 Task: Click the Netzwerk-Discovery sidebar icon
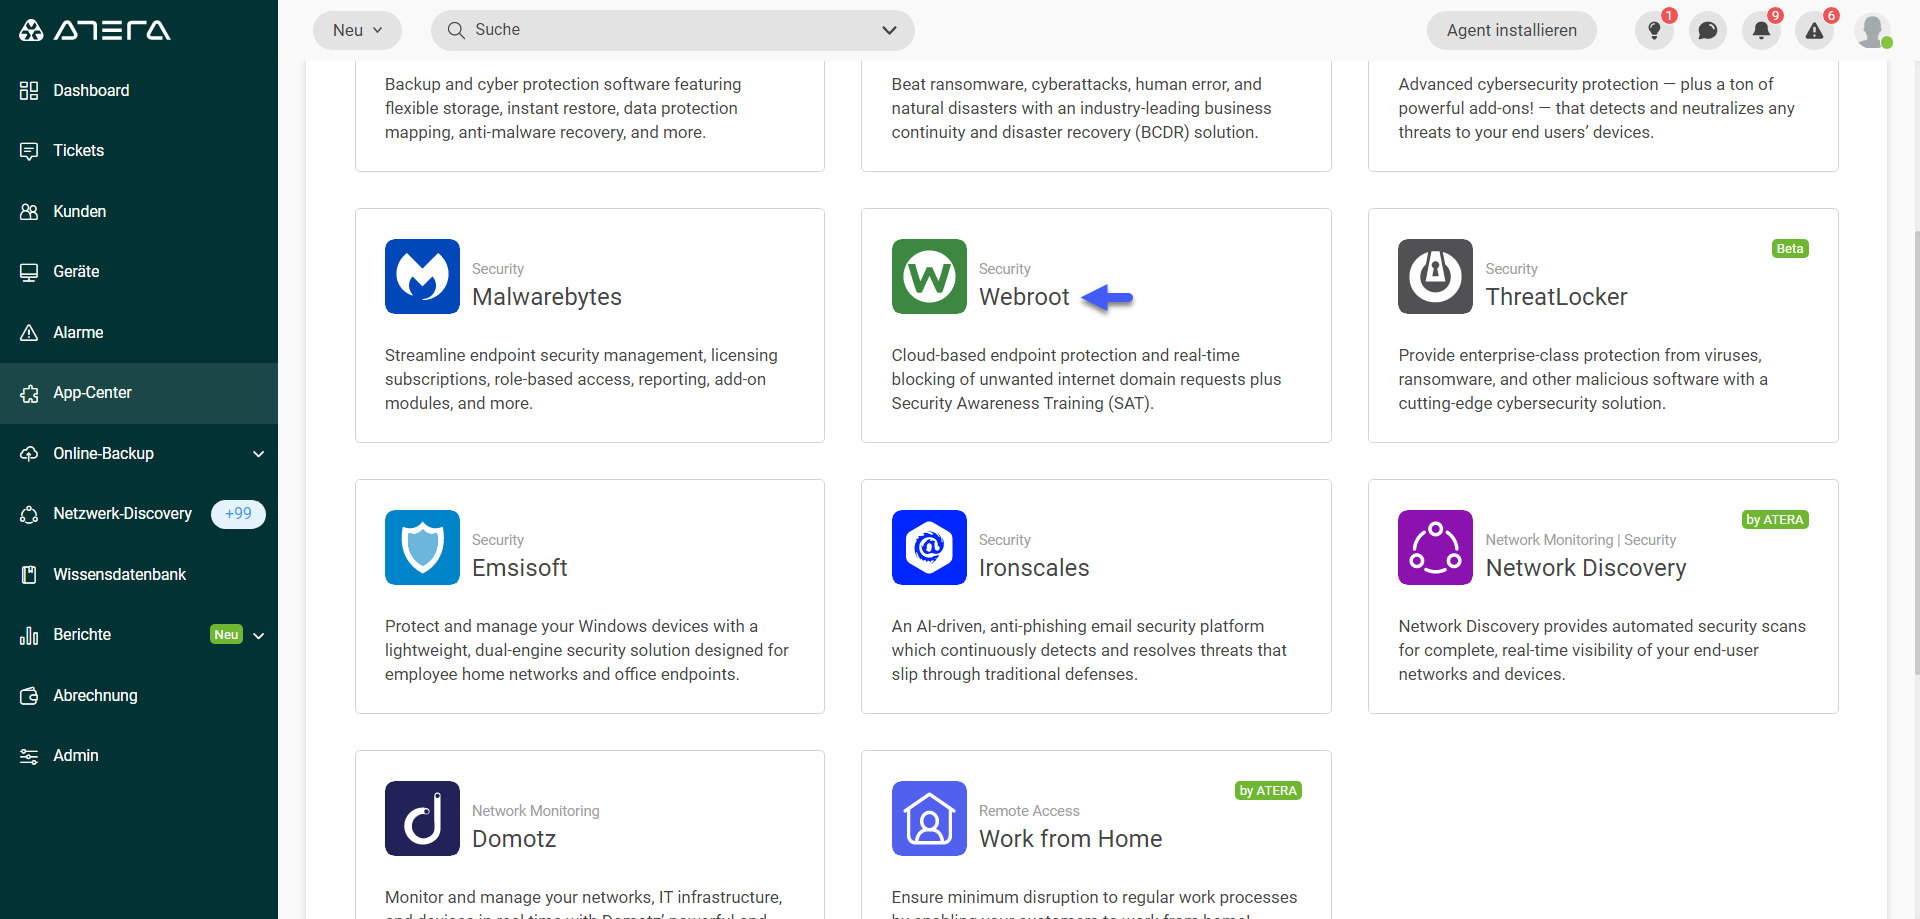pos(29,514)
